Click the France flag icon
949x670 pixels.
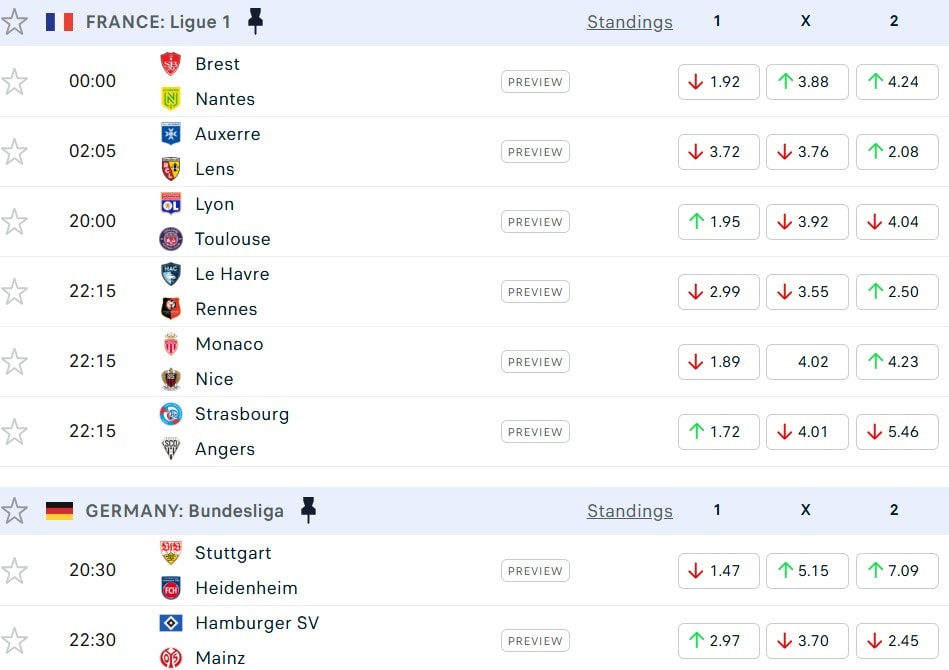pos(59,21)
